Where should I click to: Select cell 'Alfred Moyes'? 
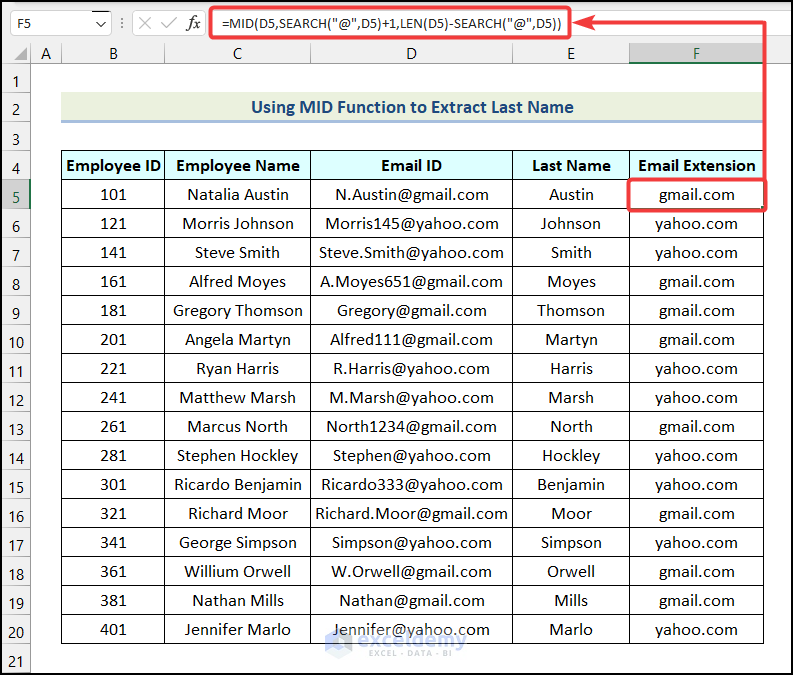click(x=237, y=282)
